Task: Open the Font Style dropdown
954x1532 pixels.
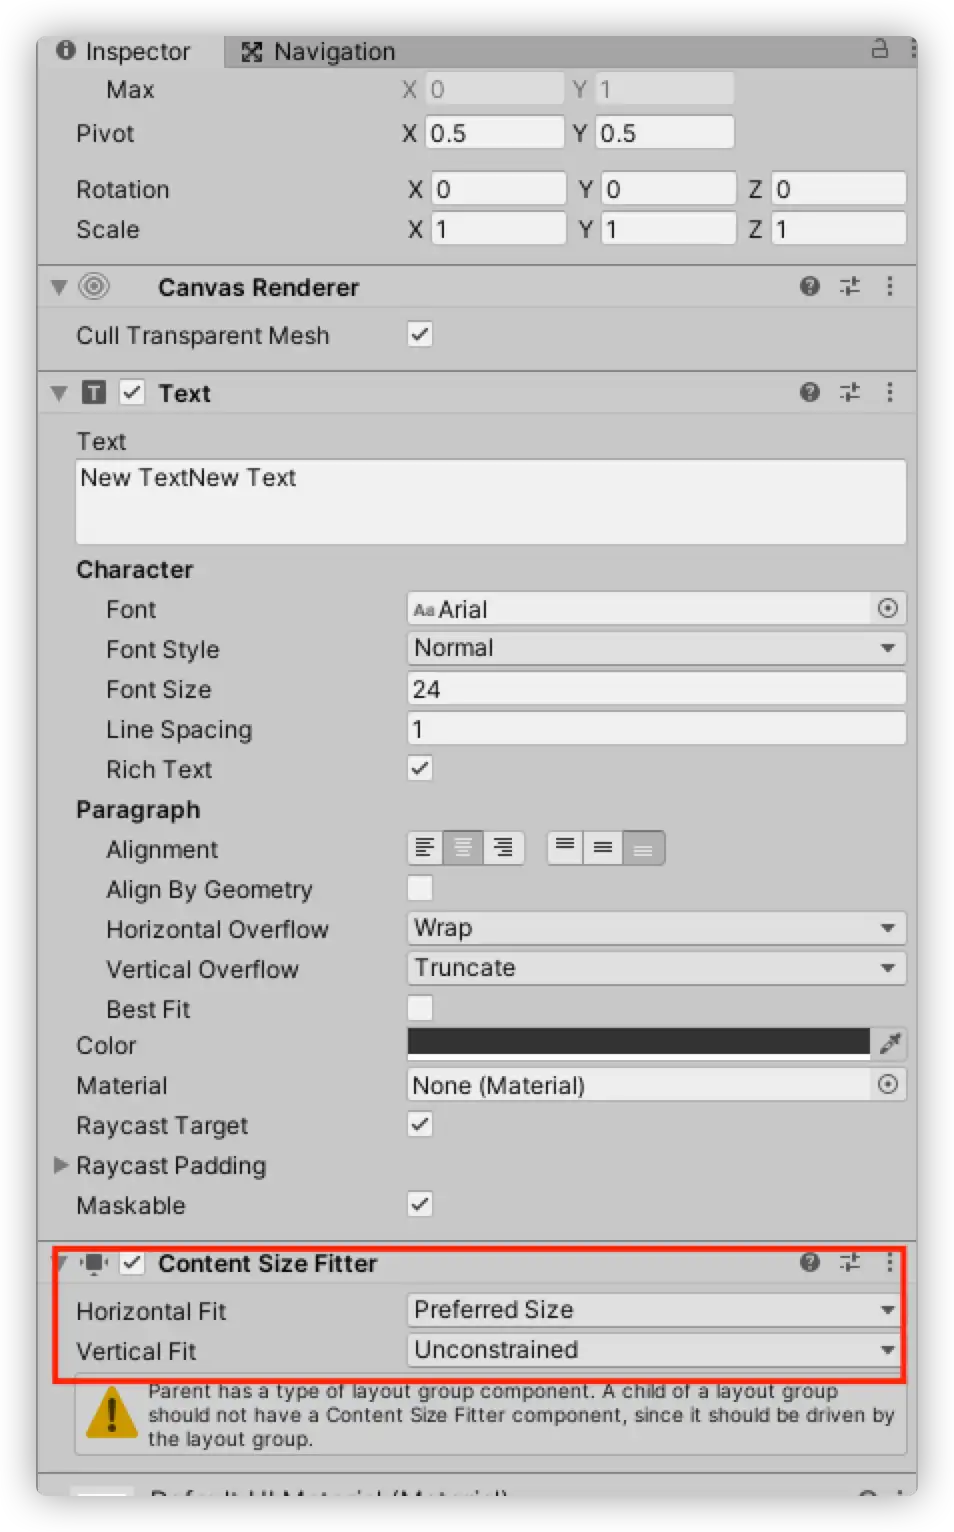Action: (x=656, y=648)
